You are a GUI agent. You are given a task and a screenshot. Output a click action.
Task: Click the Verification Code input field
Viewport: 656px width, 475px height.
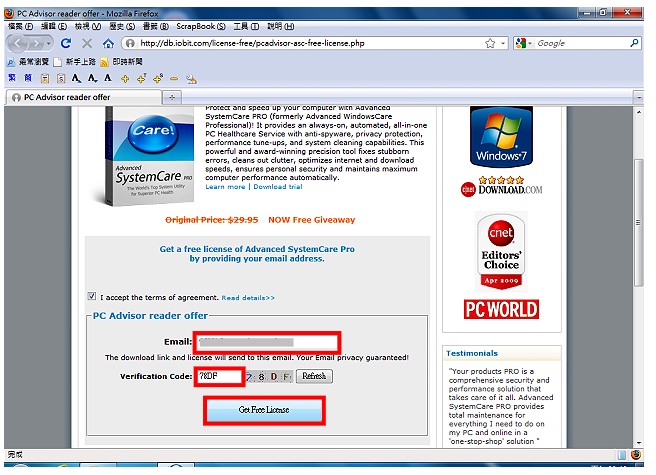[220, 376]
